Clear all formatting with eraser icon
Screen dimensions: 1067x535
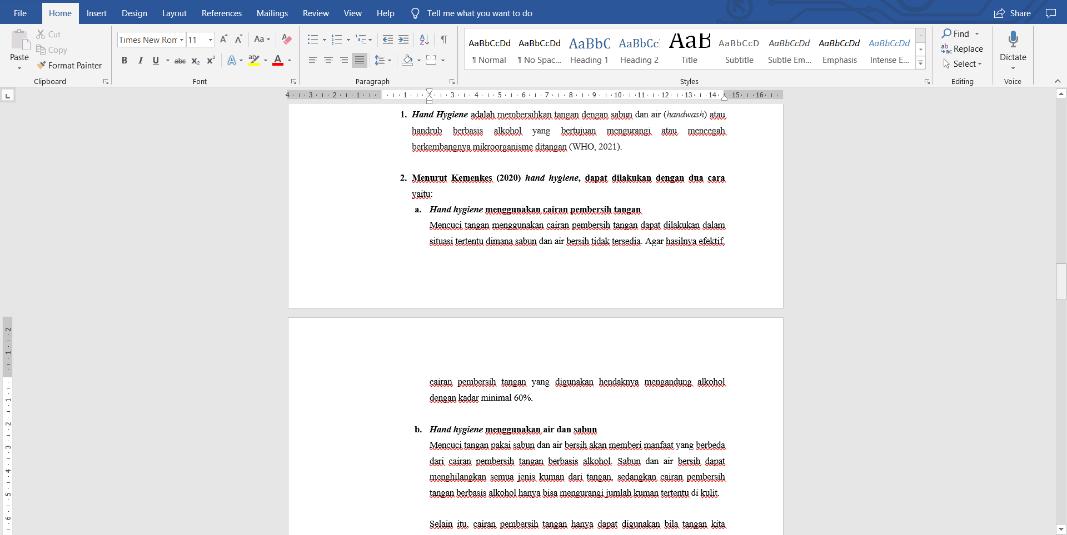[286, 39]
